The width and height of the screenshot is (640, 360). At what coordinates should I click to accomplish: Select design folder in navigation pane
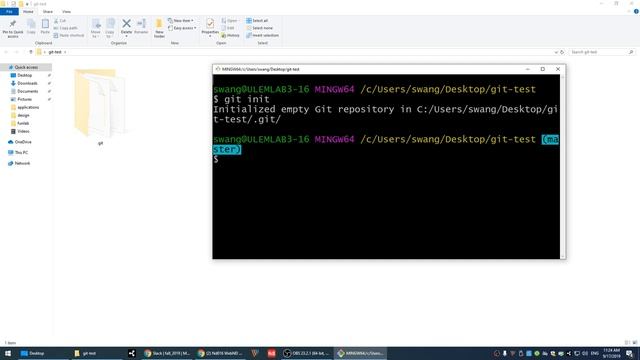coord(23,116)
